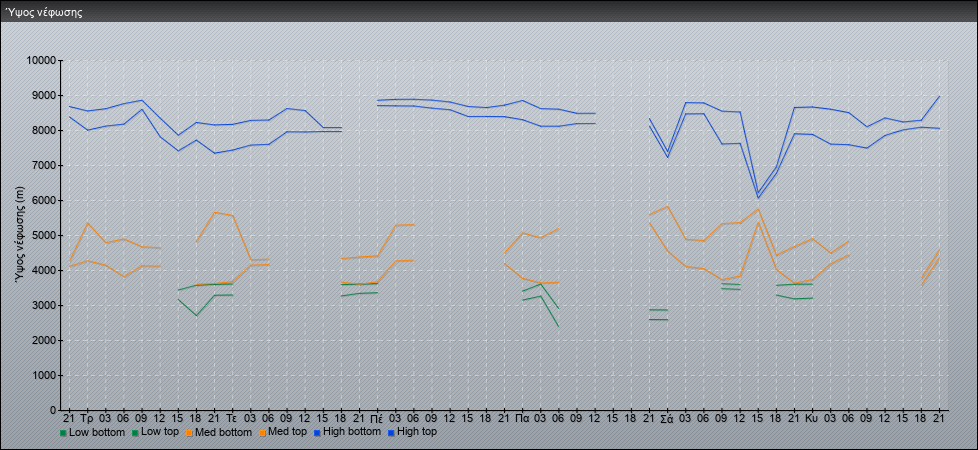978x450 pixels.
Task: Click the 1000 value on the vertical axis
Action: pyautogui.click(x=44, y=375)
